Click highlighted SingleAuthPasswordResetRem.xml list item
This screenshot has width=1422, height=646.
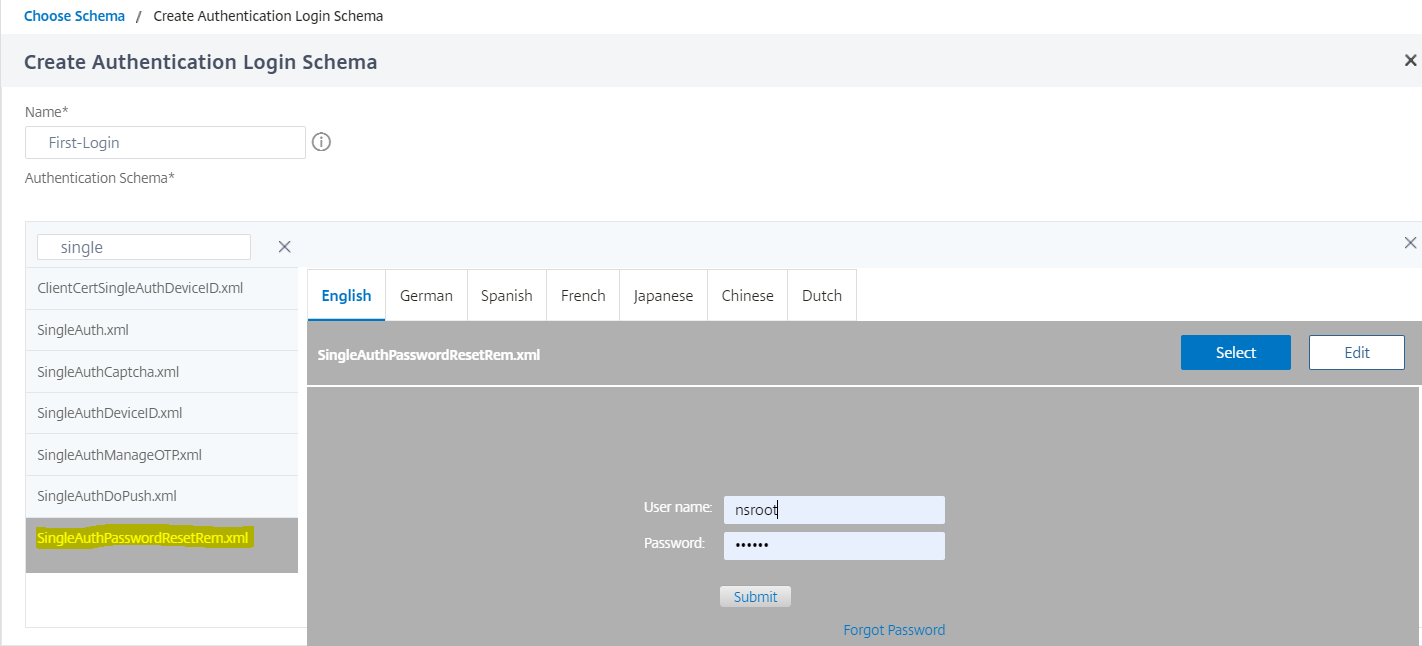(162, 545)
